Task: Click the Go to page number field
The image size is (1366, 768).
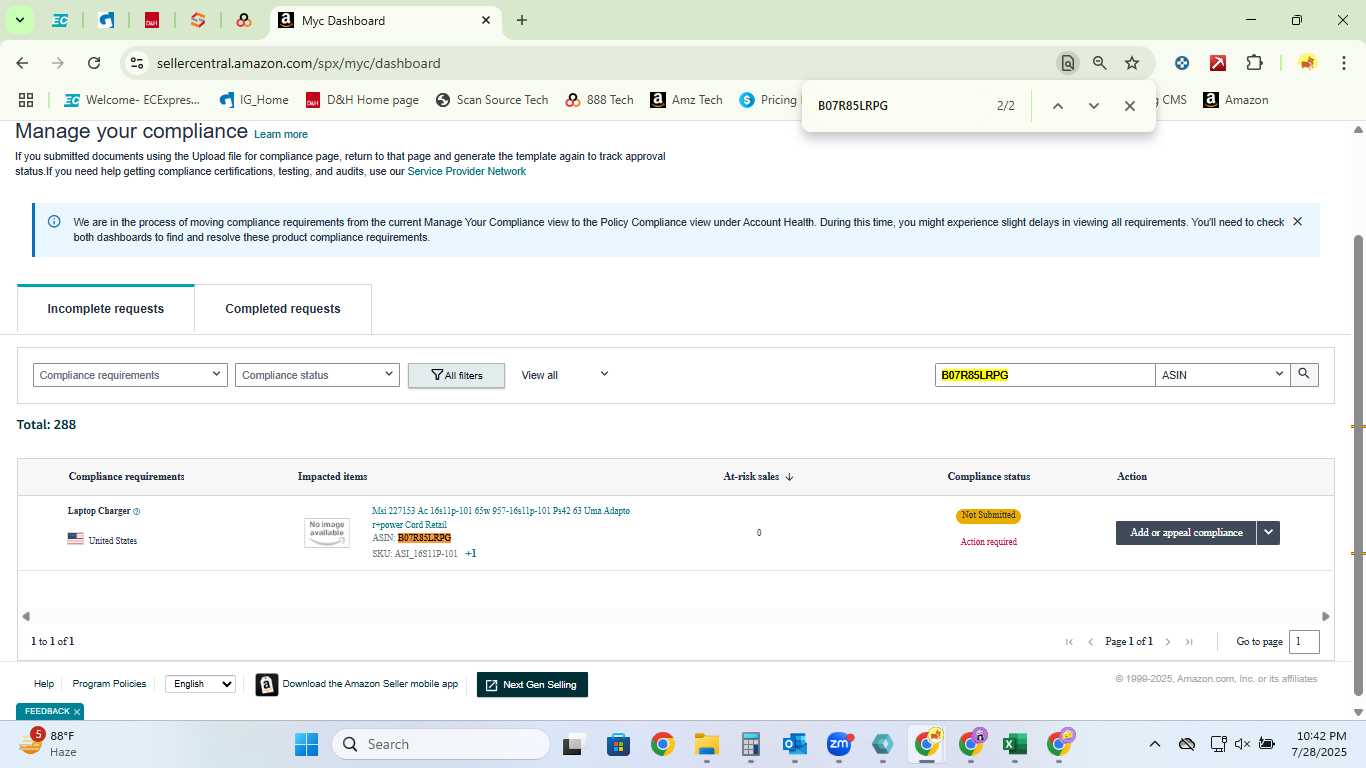Action: 1304,641
